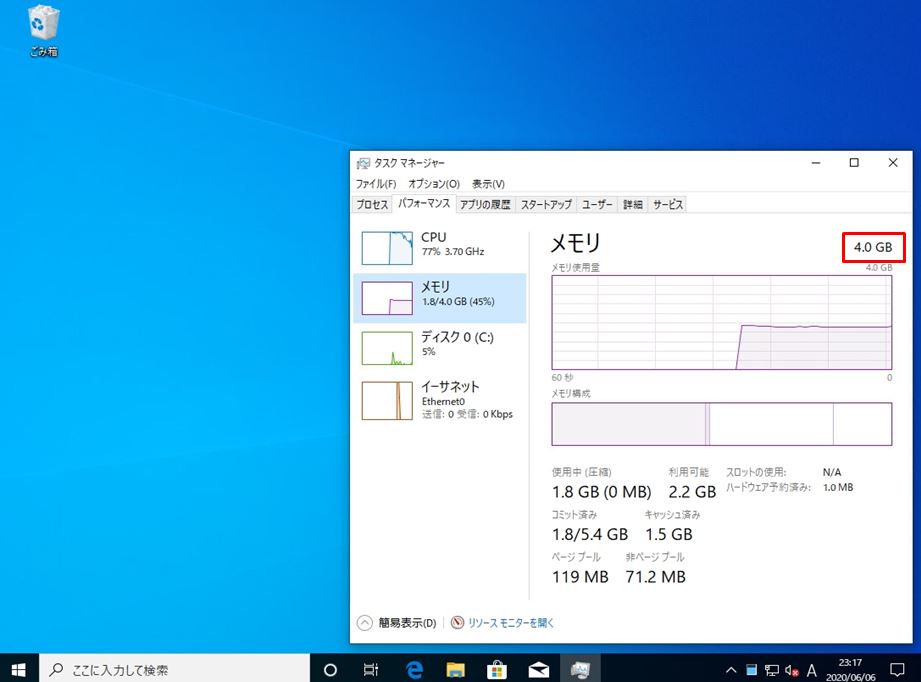Launch Microsoft Edge from taskbar
Screen dimensions: 921x682
tap(415, 669)
